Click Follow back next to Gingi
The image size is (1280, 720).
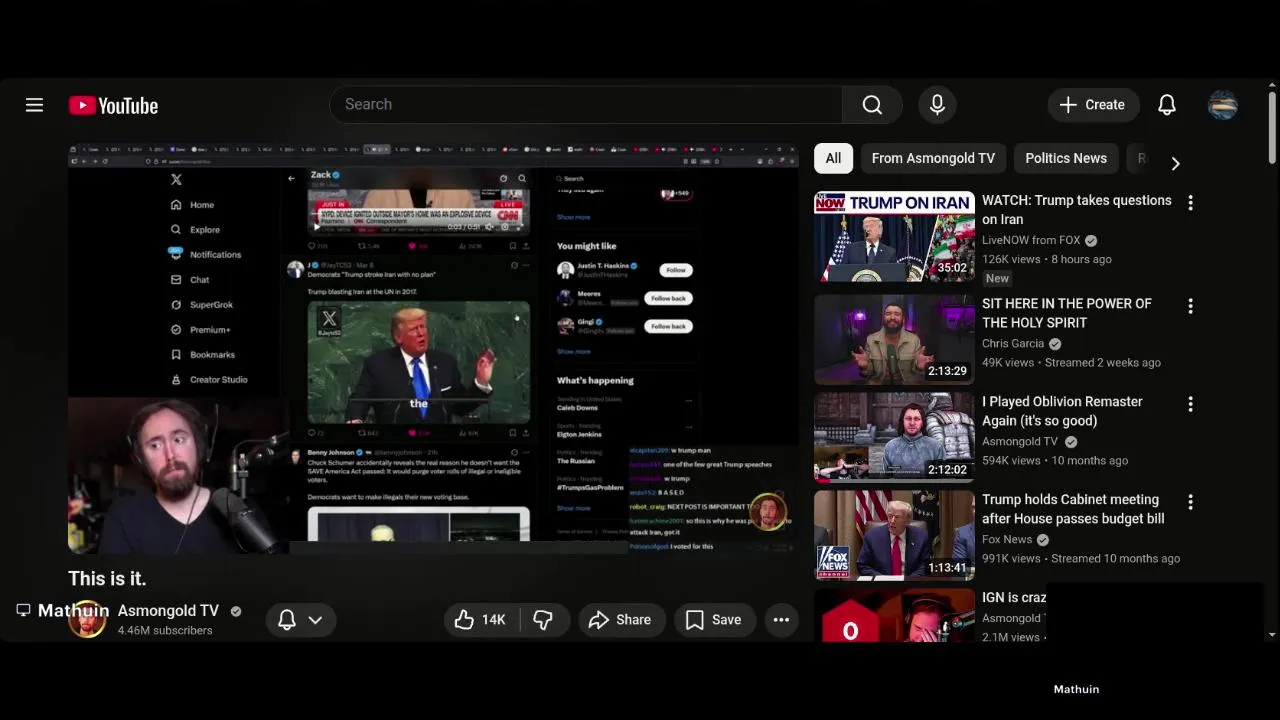(x=668, y=326)
